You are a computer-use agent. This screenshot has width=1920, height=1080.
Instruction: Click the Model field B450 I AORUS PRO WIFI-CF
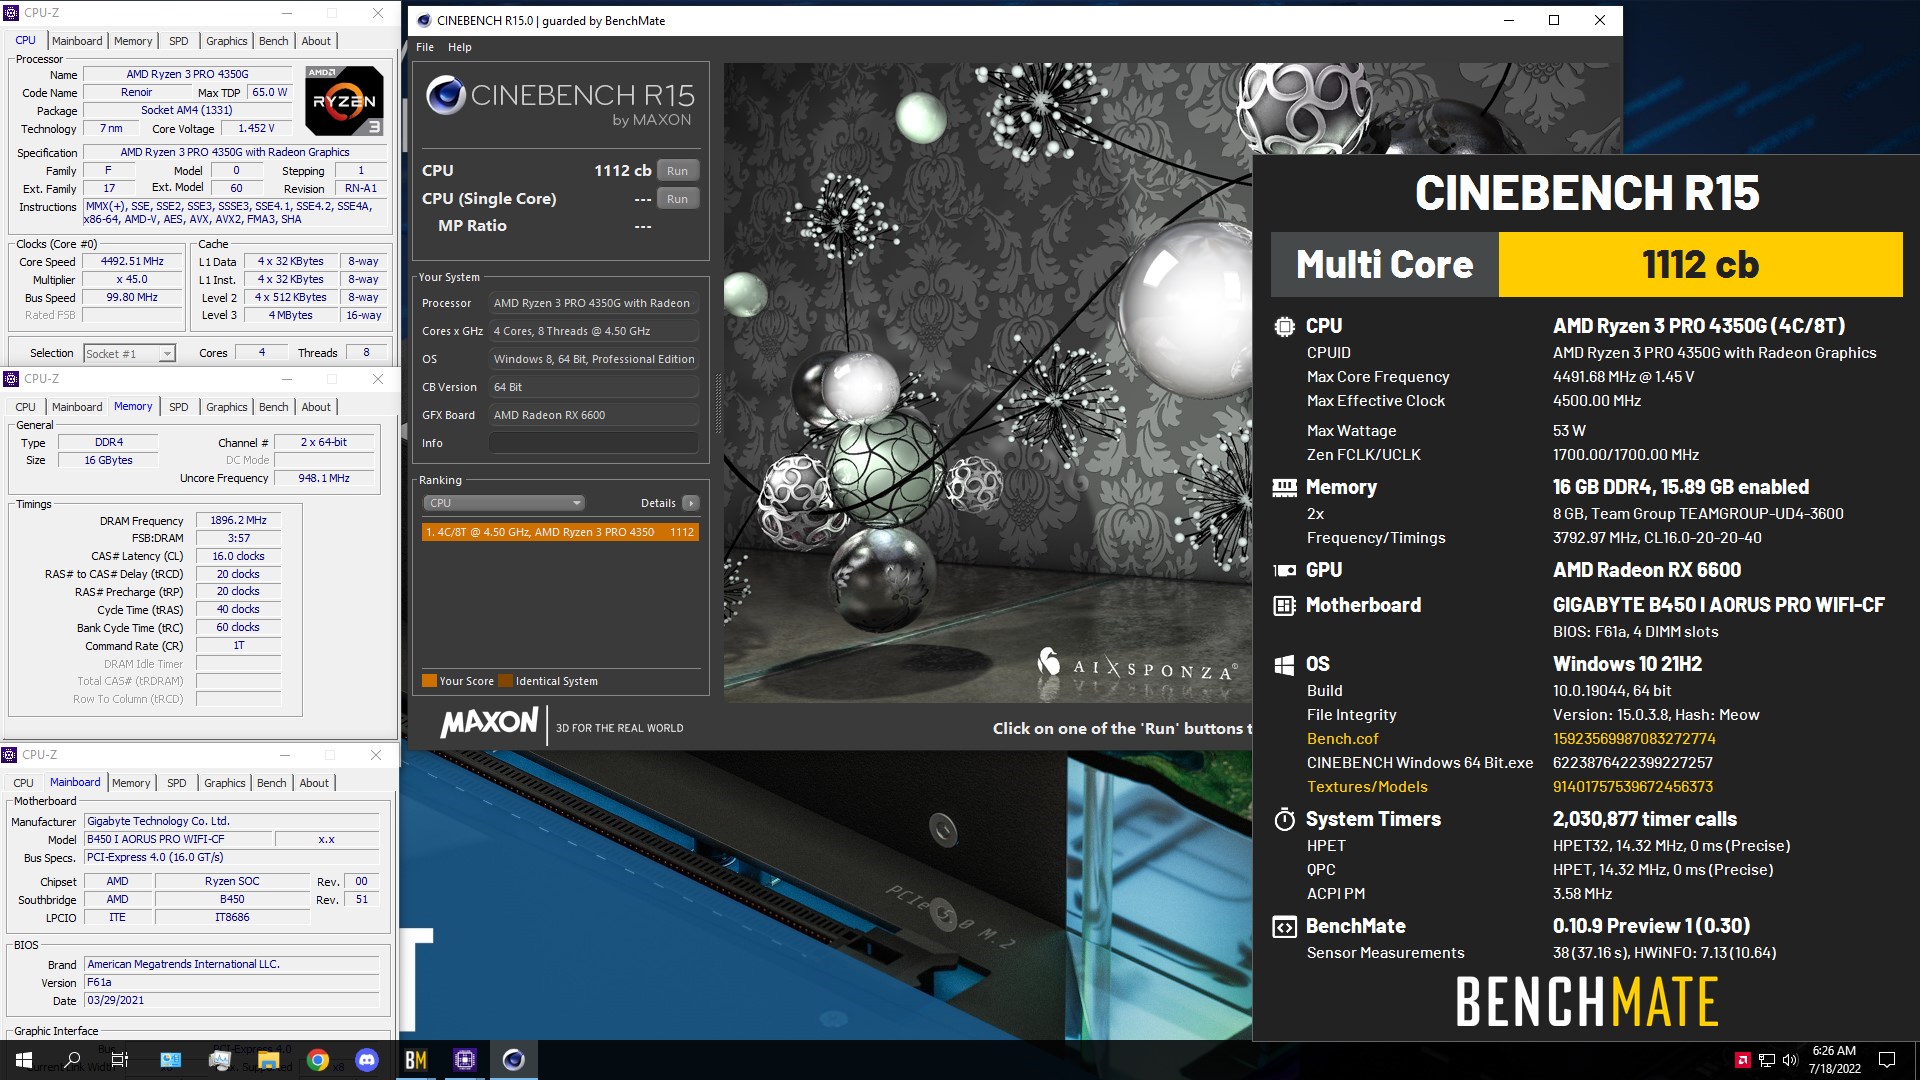[177, 840]
